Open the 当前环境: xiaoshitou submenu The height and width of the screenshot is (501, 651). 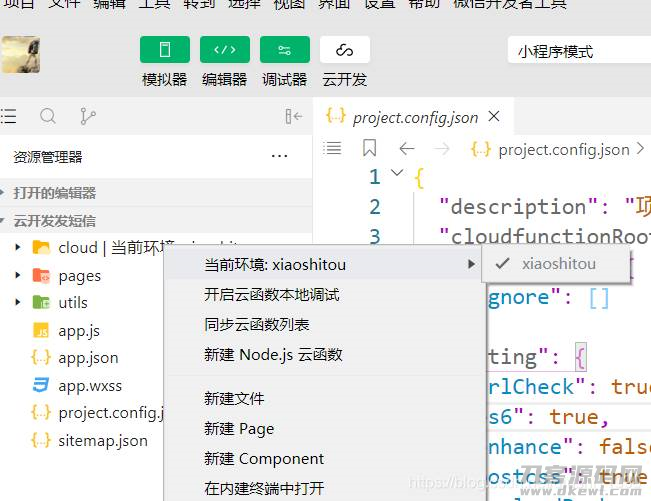click(323, 264)
